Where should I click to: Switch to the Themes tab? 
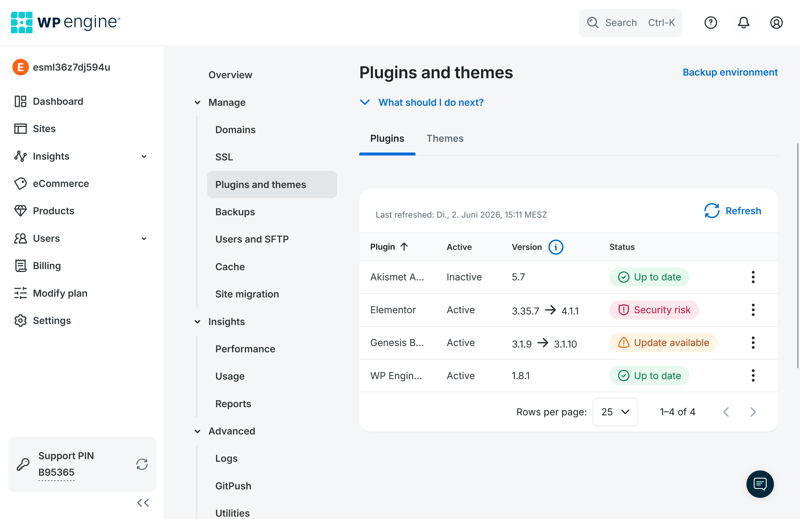(x=445, y=138)
